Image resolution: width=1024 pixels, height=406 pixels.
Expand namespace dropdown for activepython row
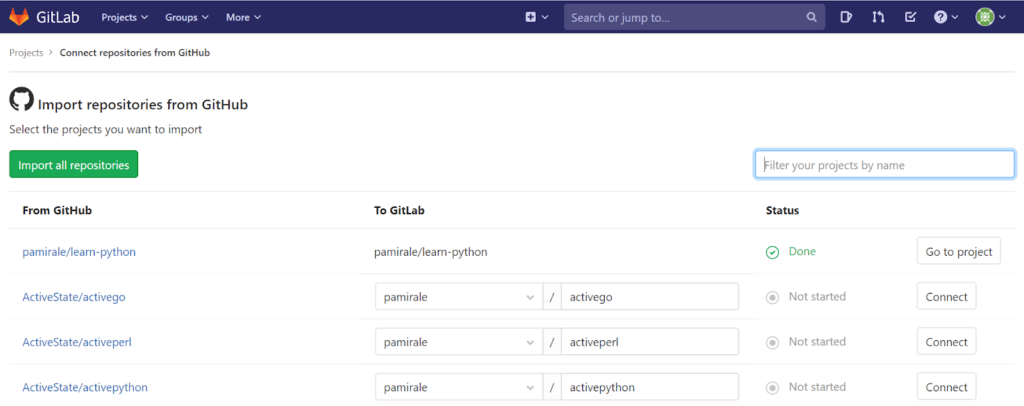pos(458,387)
